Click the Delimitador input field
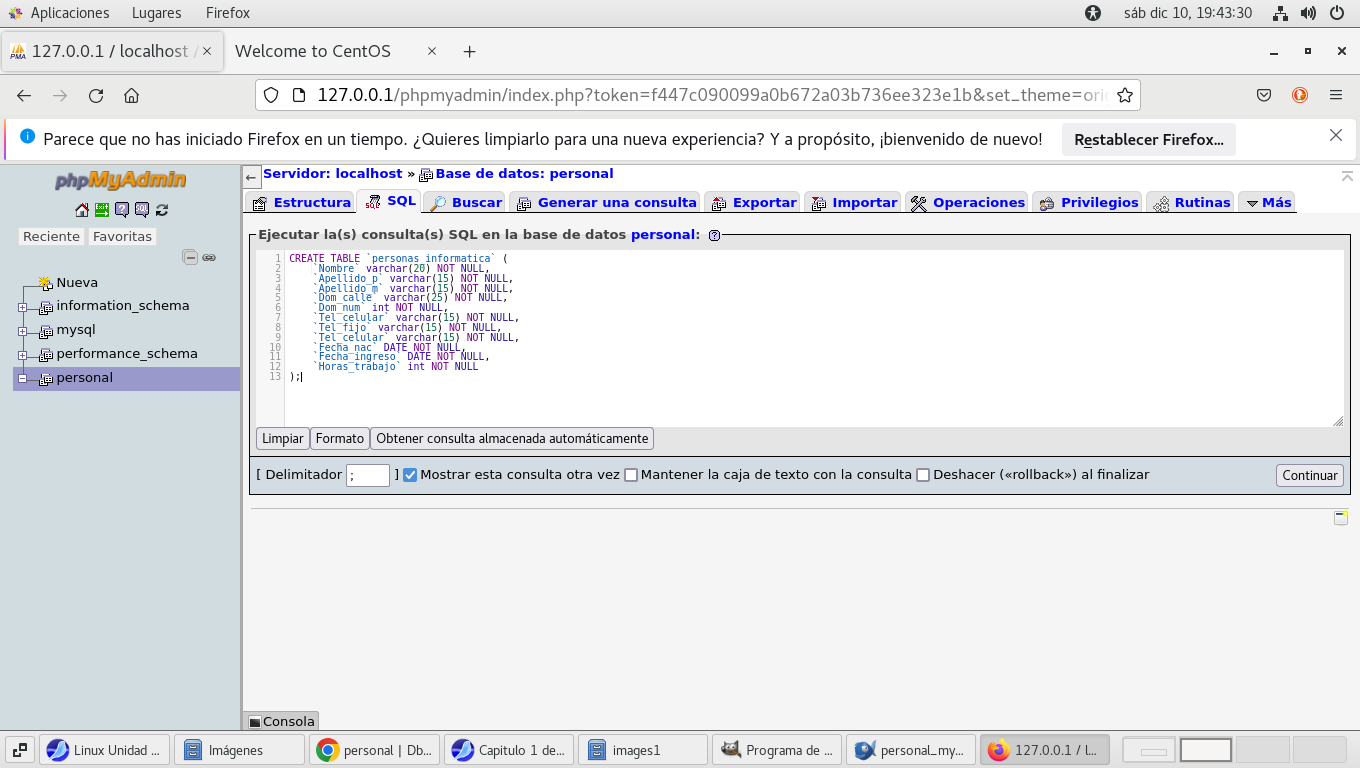The height and width of the screenshot is (768, 1360). click(368, 475)
